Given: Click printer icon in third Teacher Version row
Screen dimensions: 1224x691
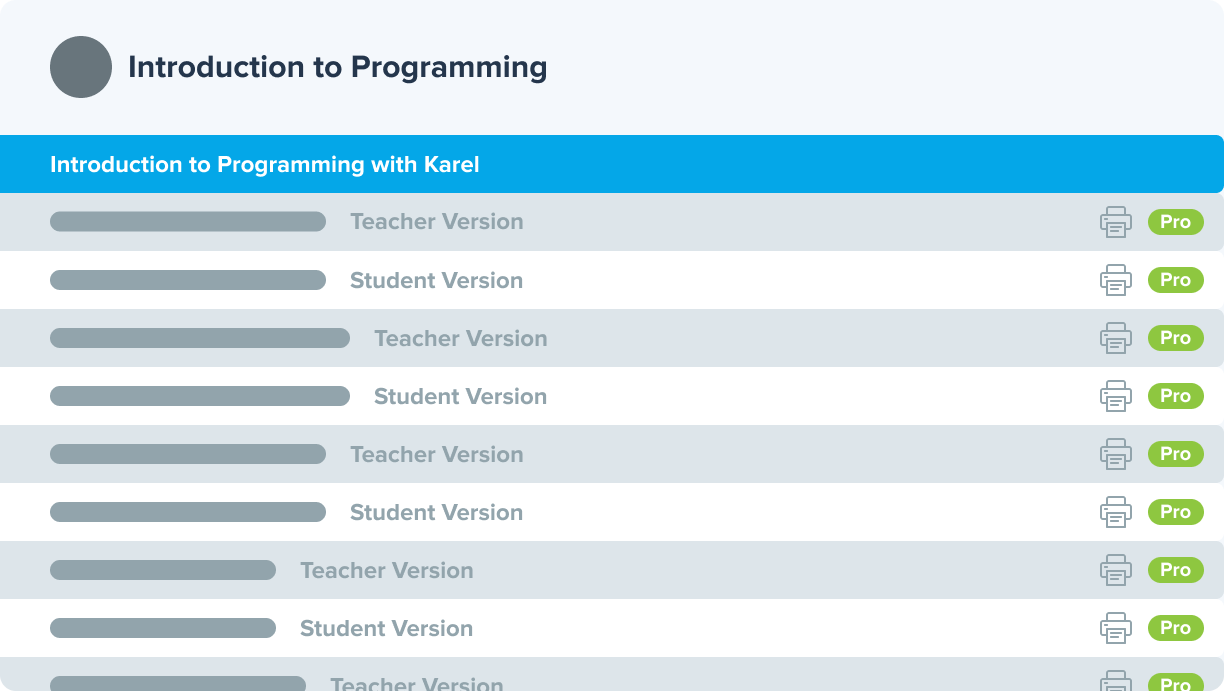Looking at the screenshot, I should [1116, 454].
